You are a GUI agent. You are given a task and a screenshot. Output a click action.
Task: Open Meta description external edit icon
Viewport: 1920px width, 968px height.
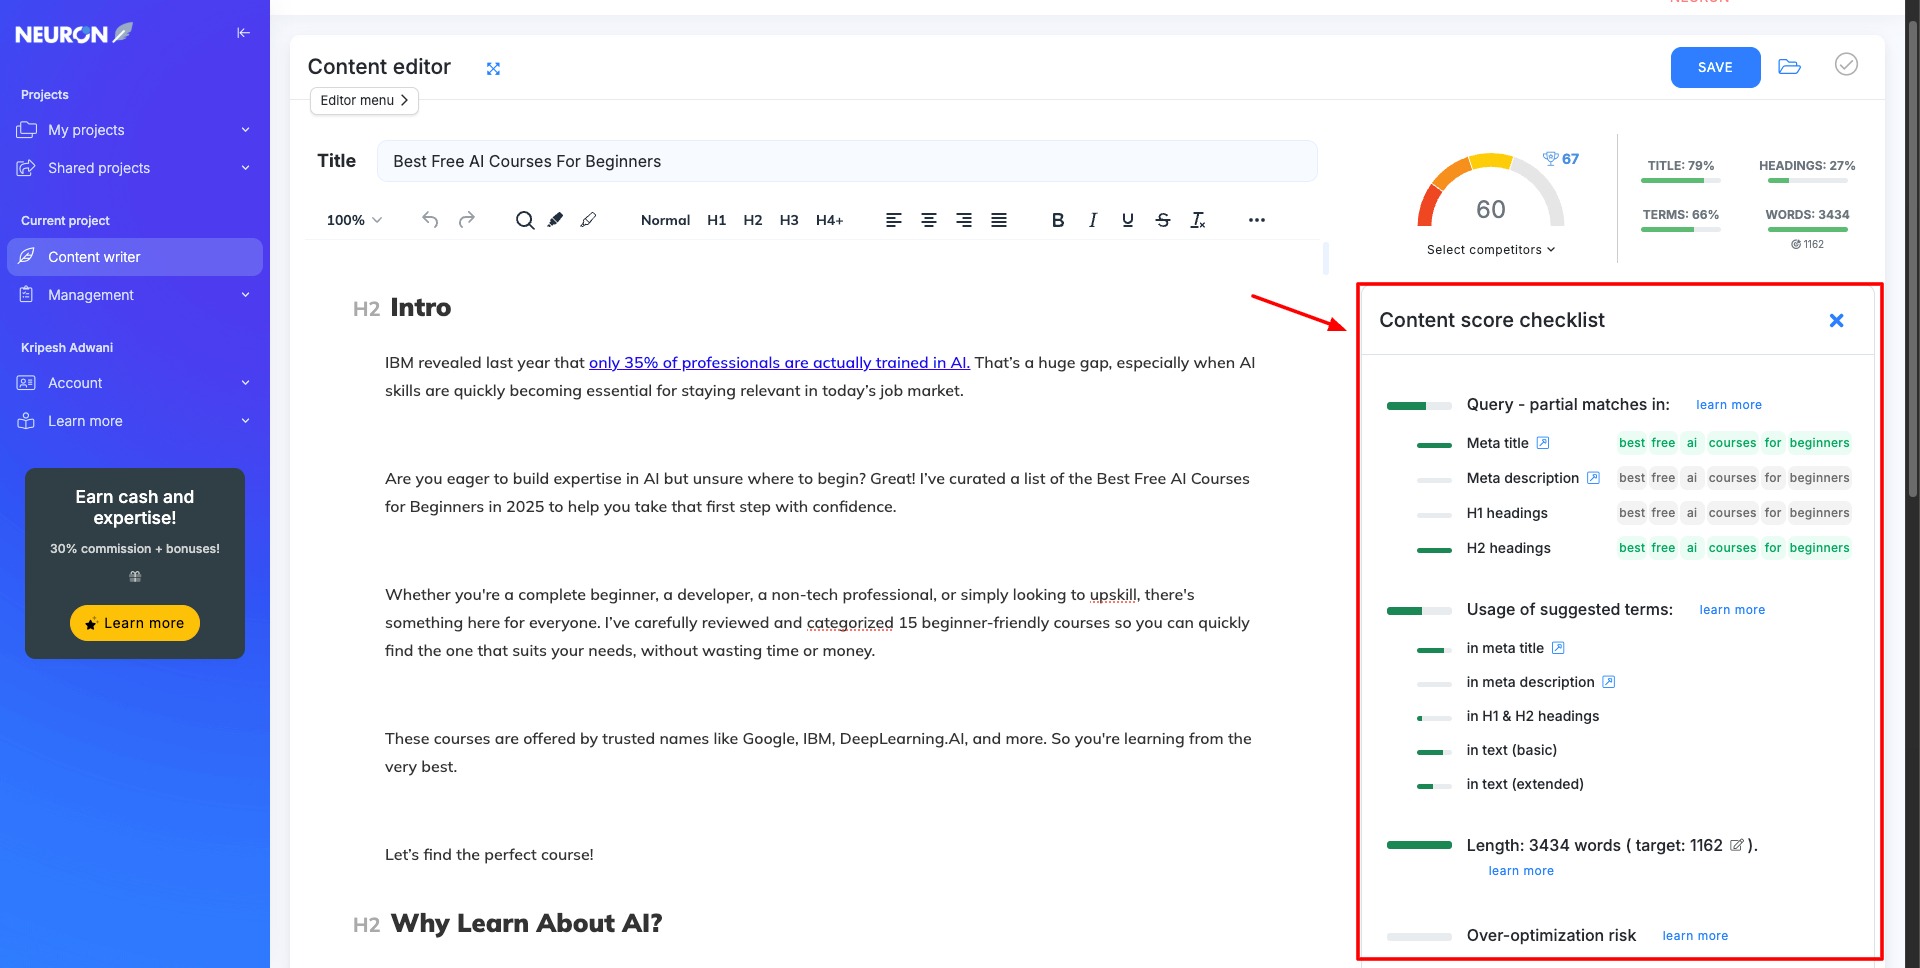[1593, 478]
